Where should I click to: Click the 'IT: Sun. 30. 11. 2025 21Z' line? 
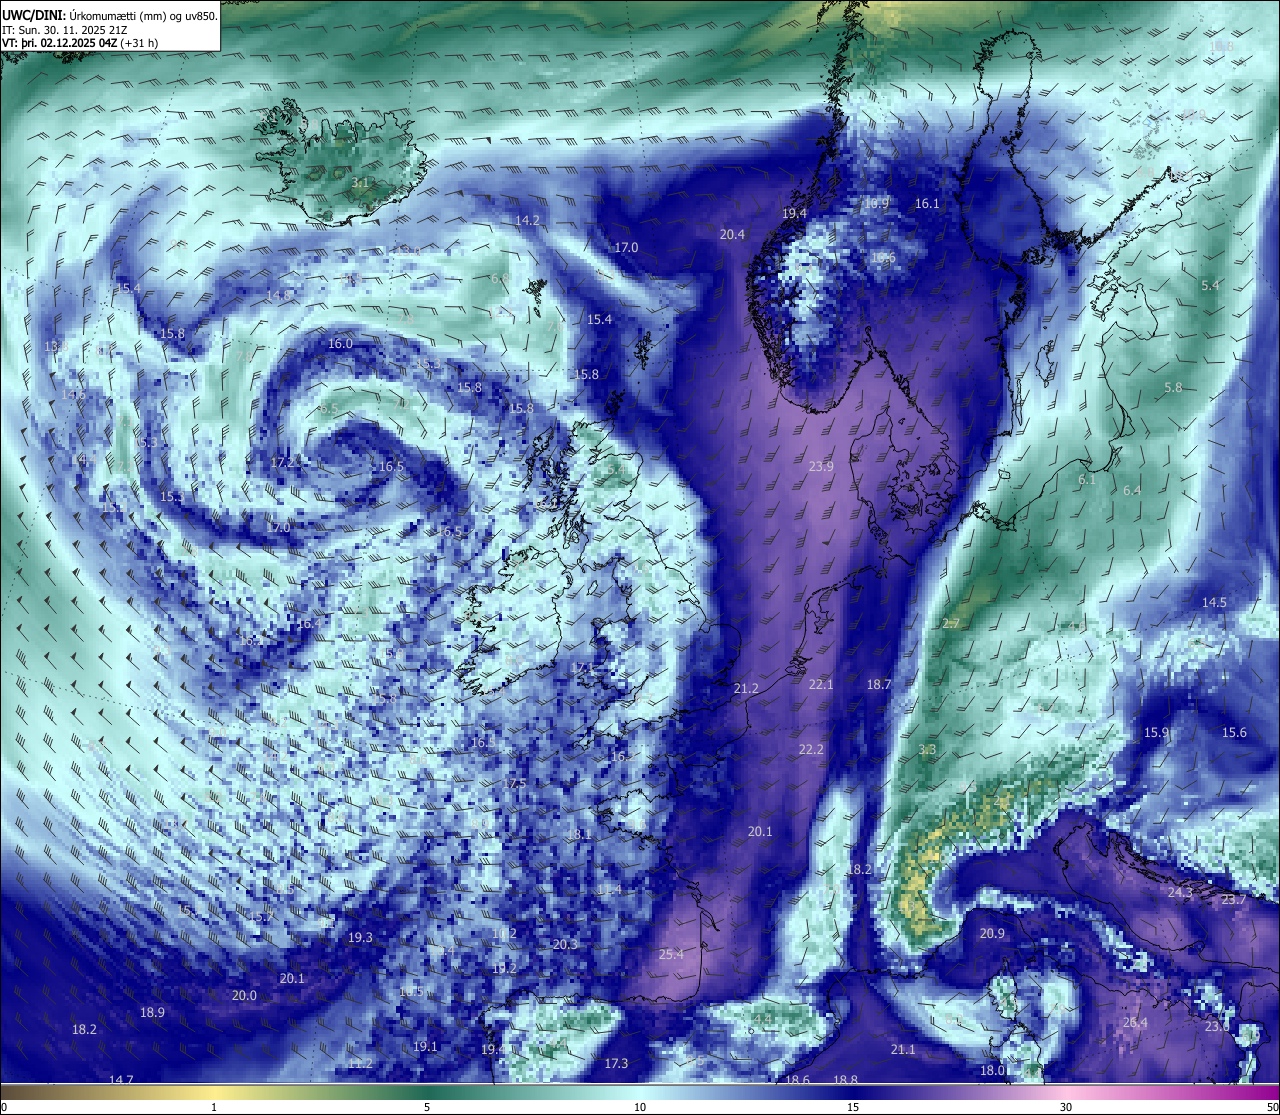tap(65, 30)
